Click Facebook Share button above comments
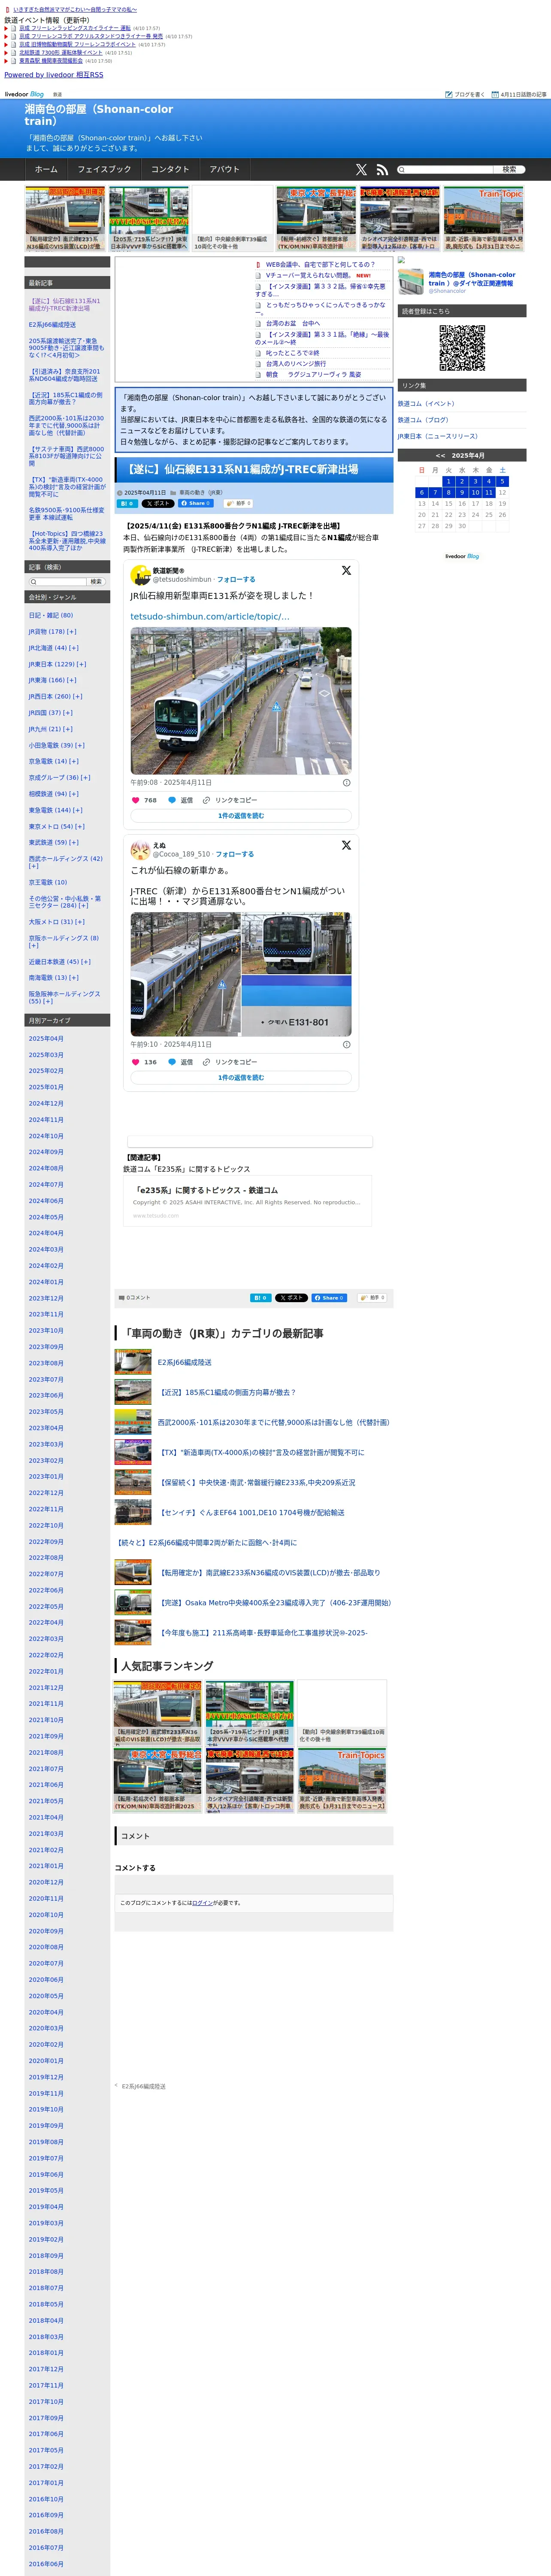 point(329,1298)
